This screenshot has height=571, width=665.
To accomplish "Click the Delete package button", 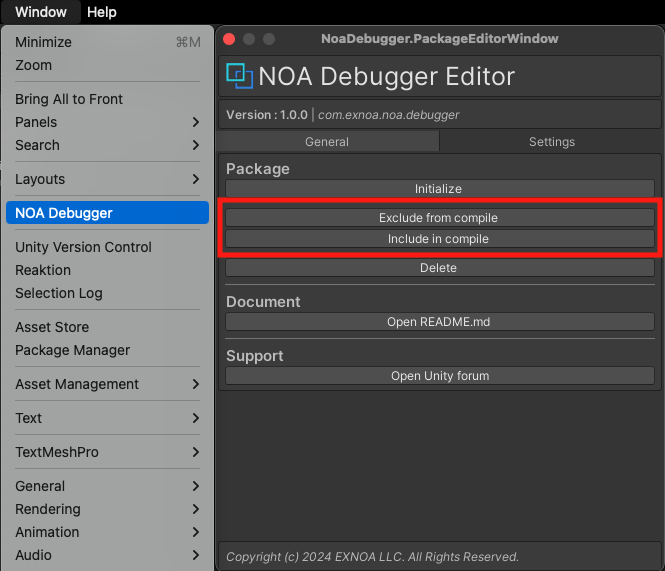I will point(439,268).
